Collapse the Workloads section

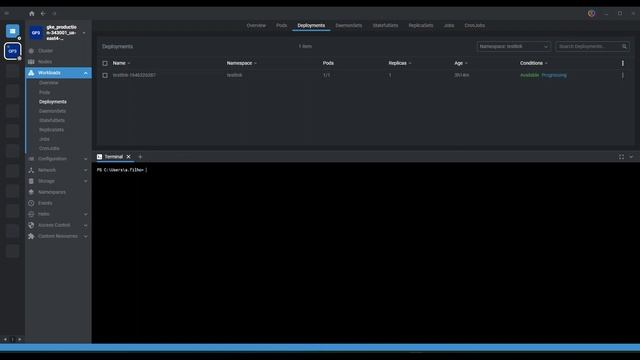click(x=86, y=73)
